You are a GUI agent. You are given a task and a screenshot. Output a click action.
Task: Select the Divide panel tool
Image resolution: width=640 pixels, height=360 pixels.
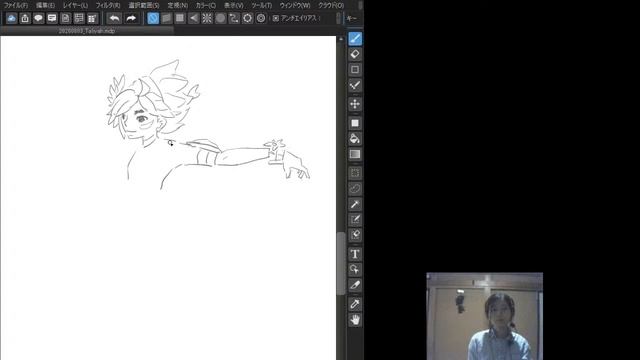coord(355,285)
